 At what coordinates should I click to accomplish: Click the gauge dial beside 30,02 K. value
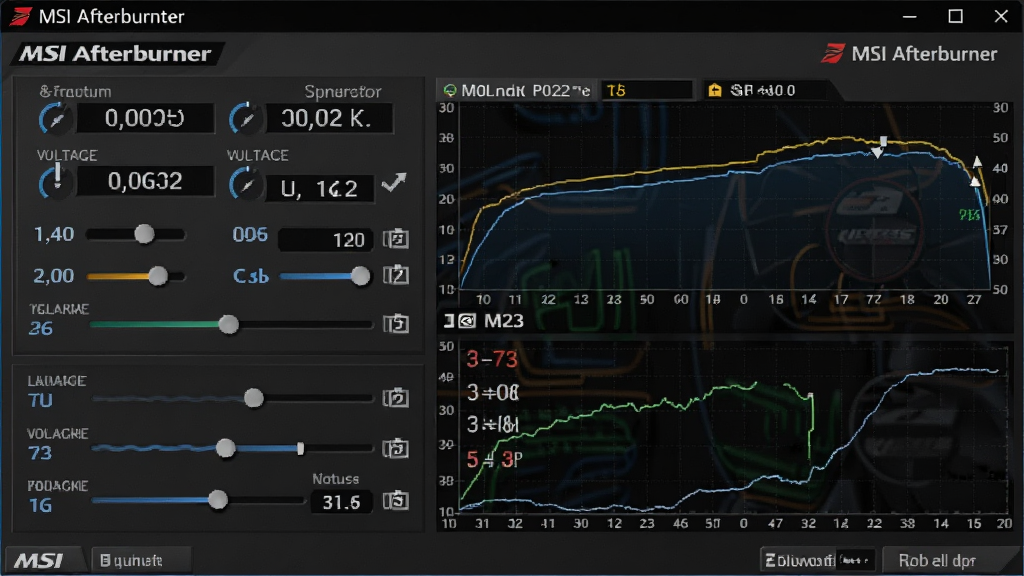[245, 119]
